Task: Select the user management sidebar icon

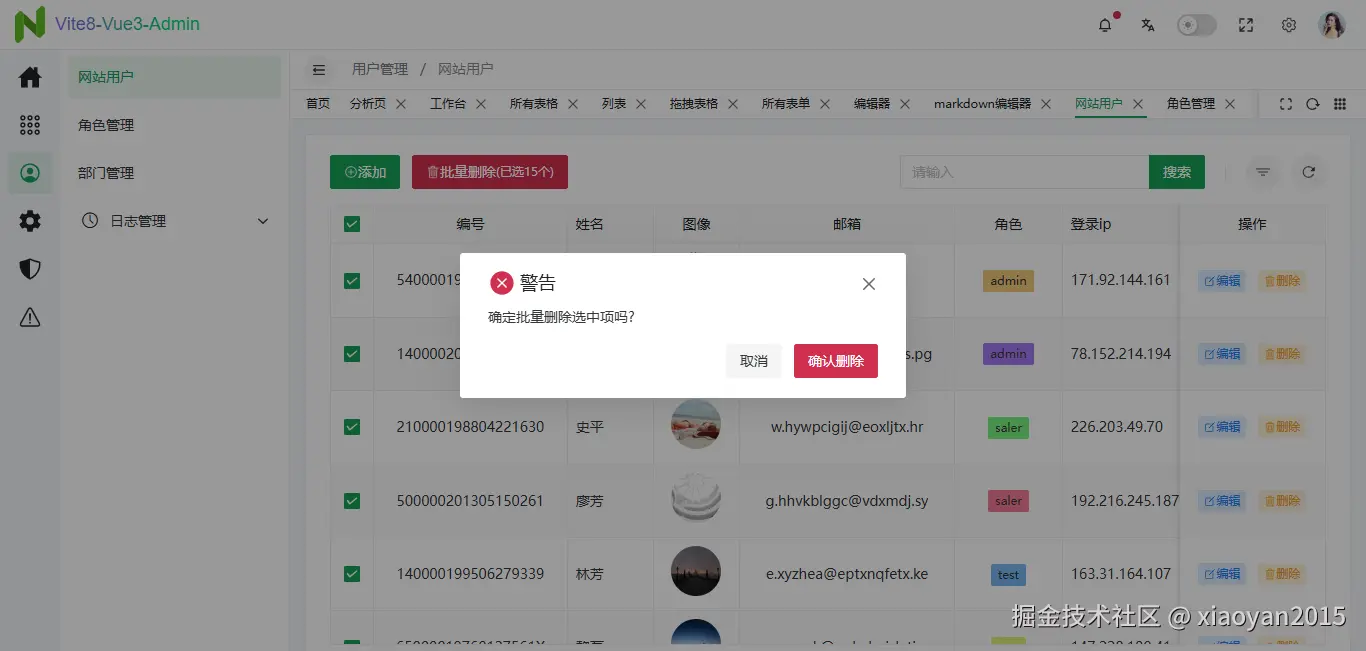Action: coord(30,173)
